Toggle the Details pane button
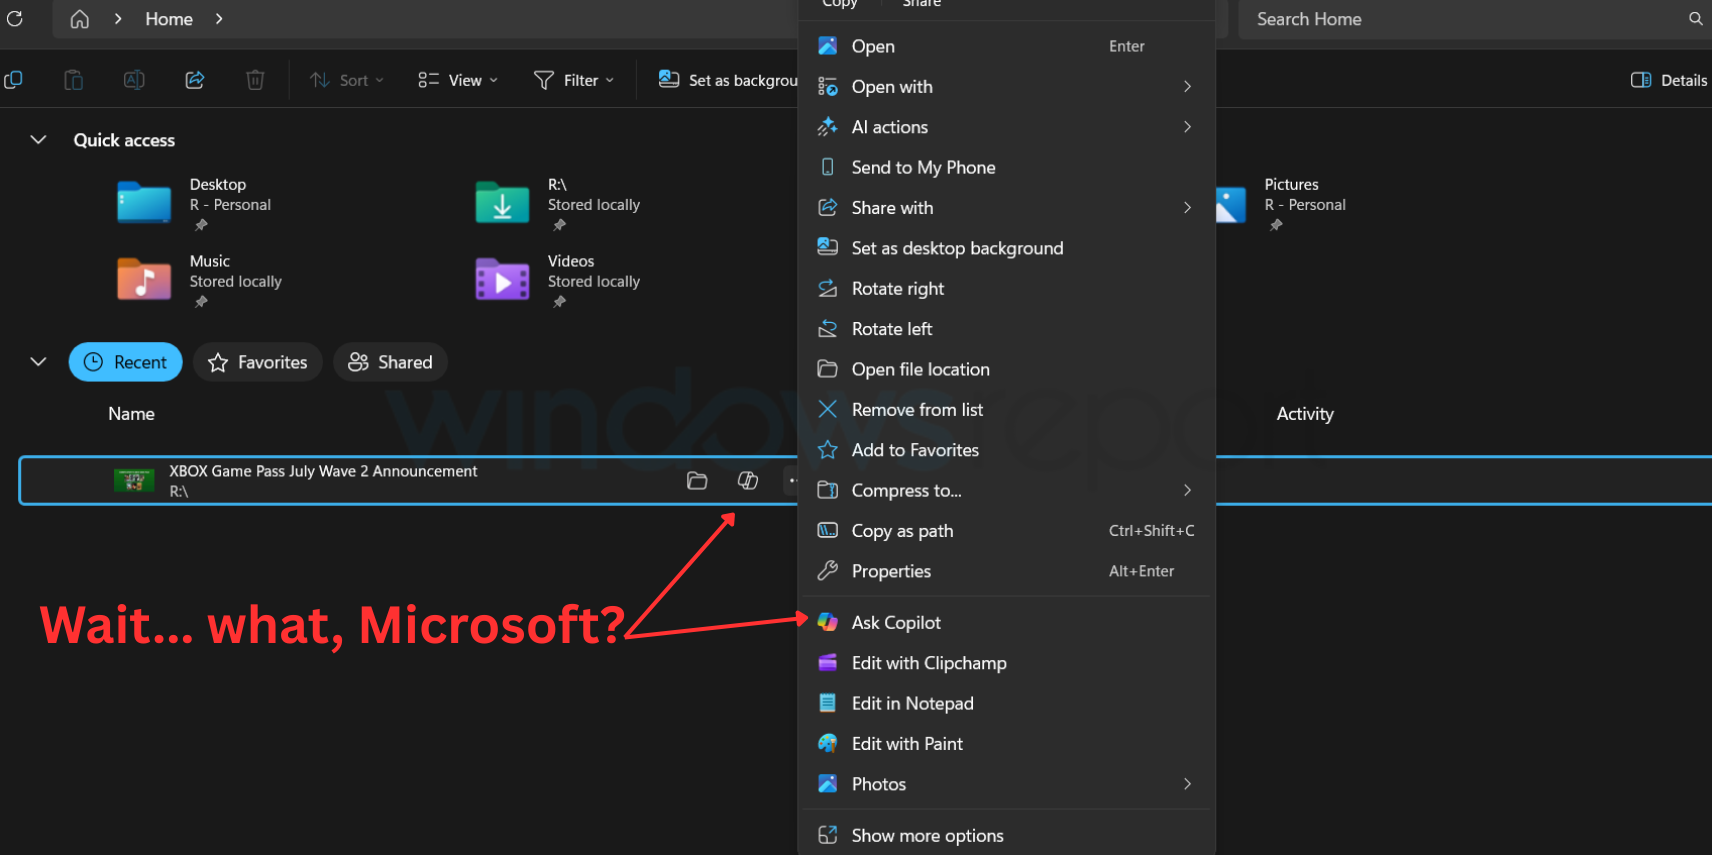 point(1669,80)
